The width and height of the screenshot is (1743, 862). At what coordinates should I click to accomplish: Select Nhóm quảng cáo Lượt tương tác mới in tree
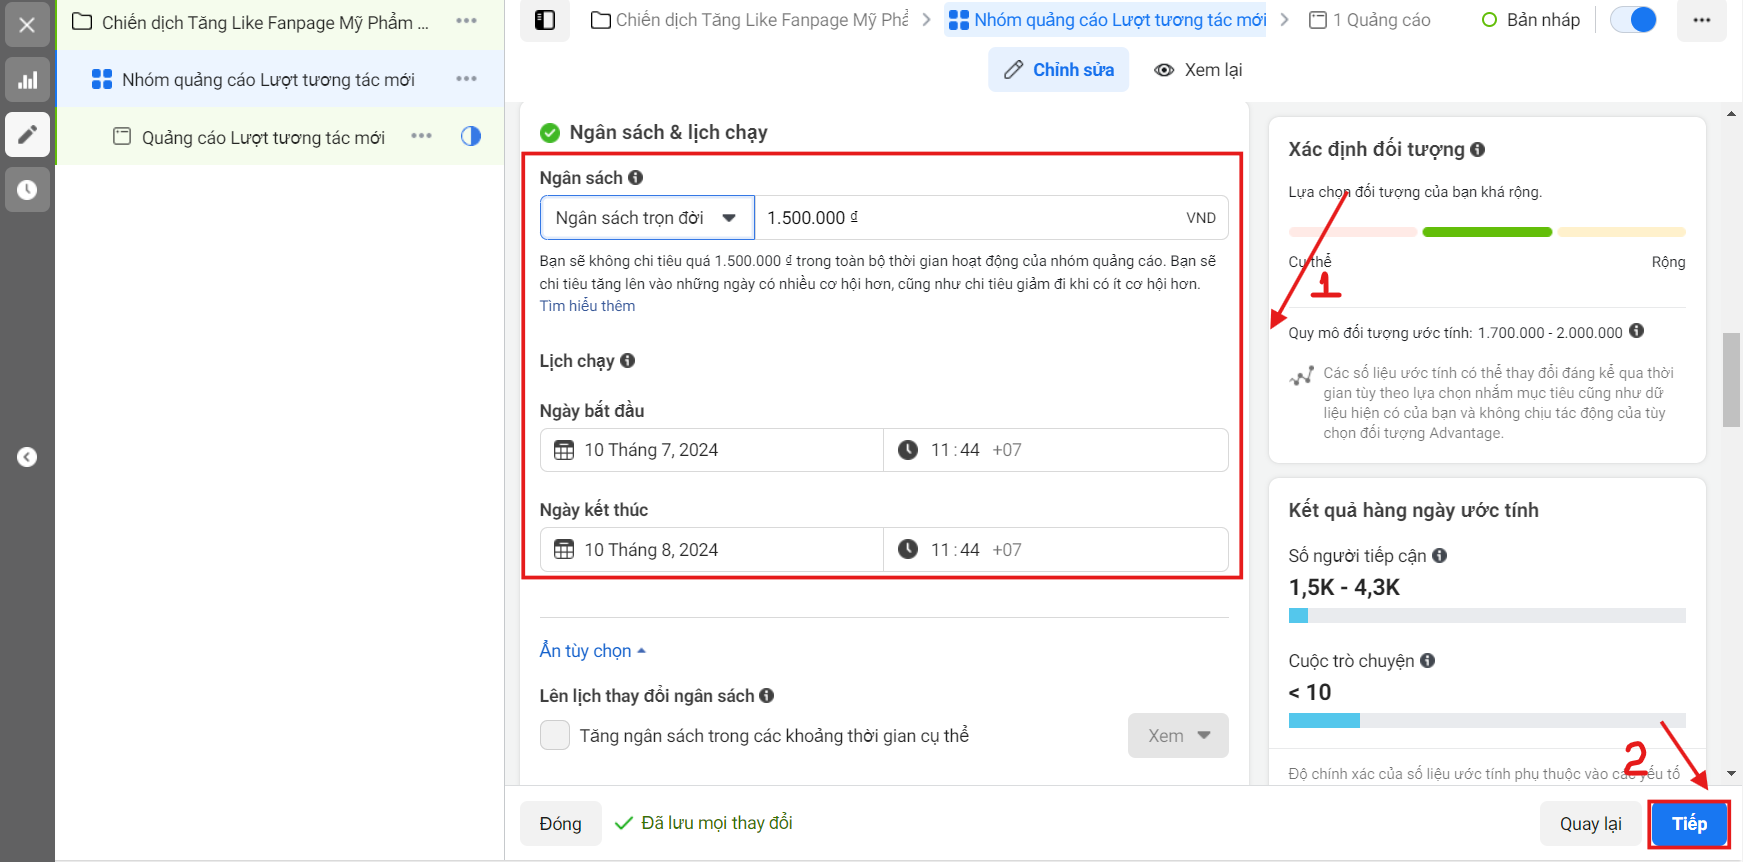(268, 80)
